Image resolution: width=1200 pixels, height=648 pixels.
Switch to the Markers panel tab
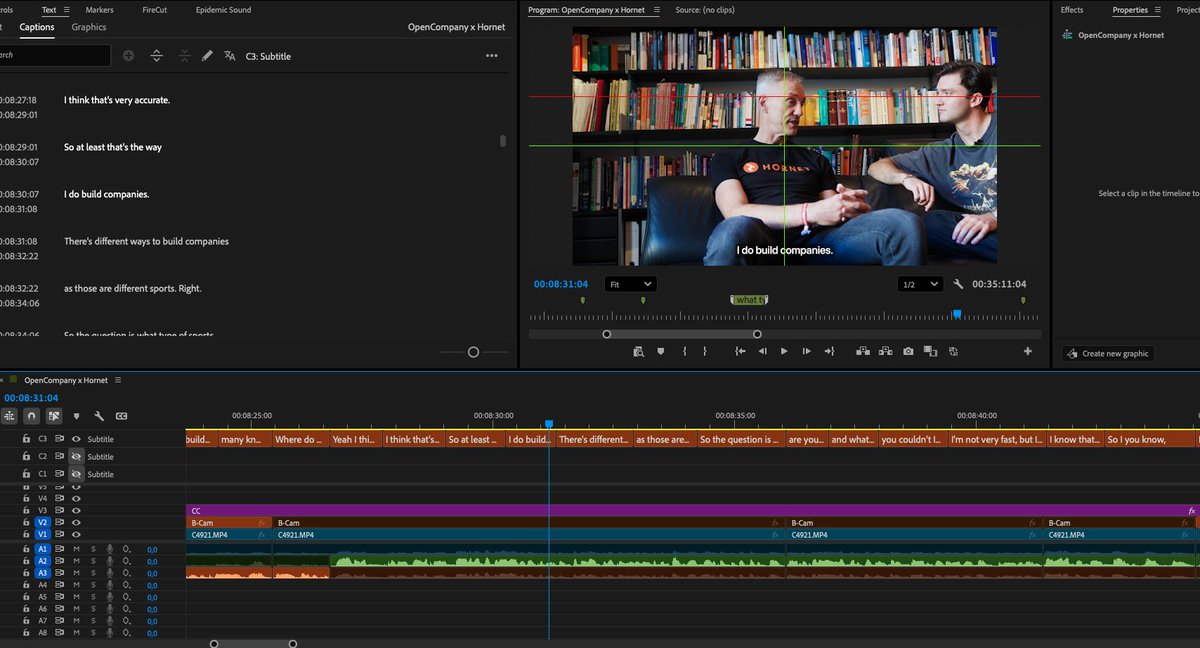pos(99,10)
